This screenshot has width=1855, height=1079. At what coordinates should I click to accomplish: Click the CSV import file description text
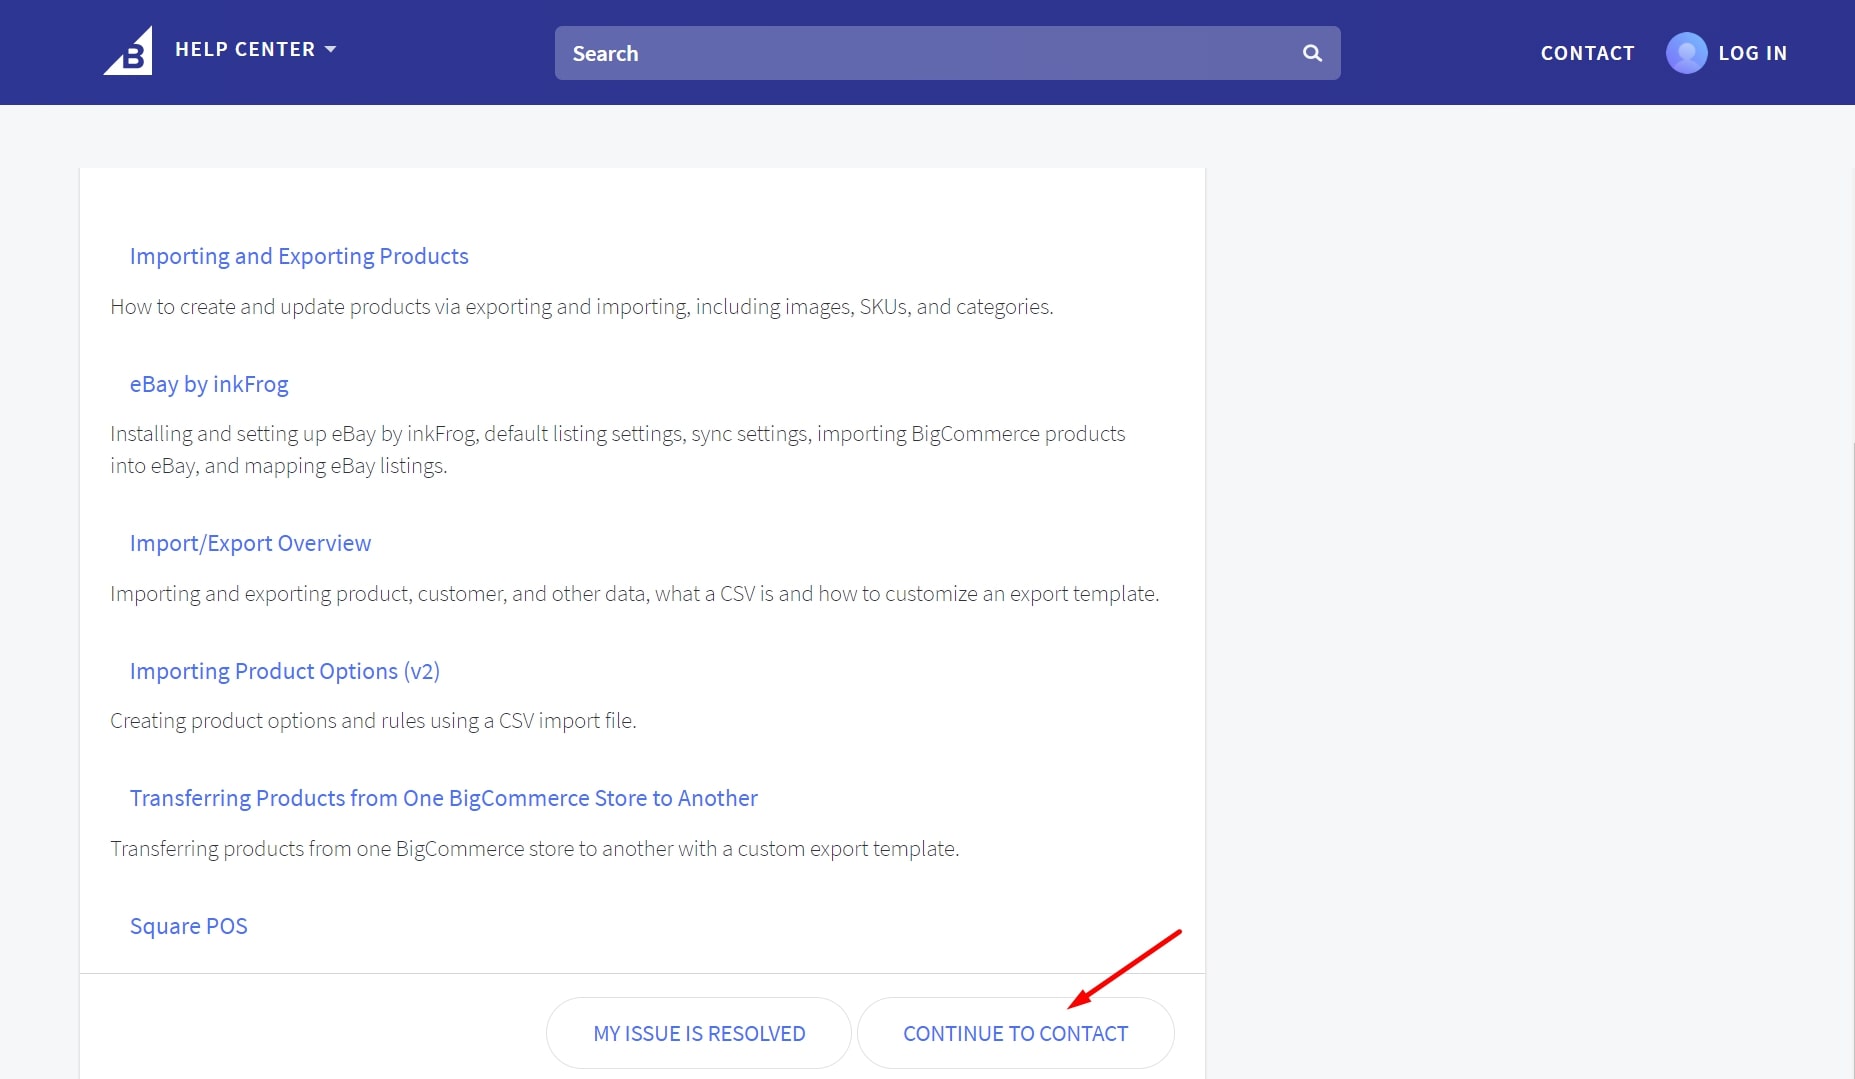point(373,720)
